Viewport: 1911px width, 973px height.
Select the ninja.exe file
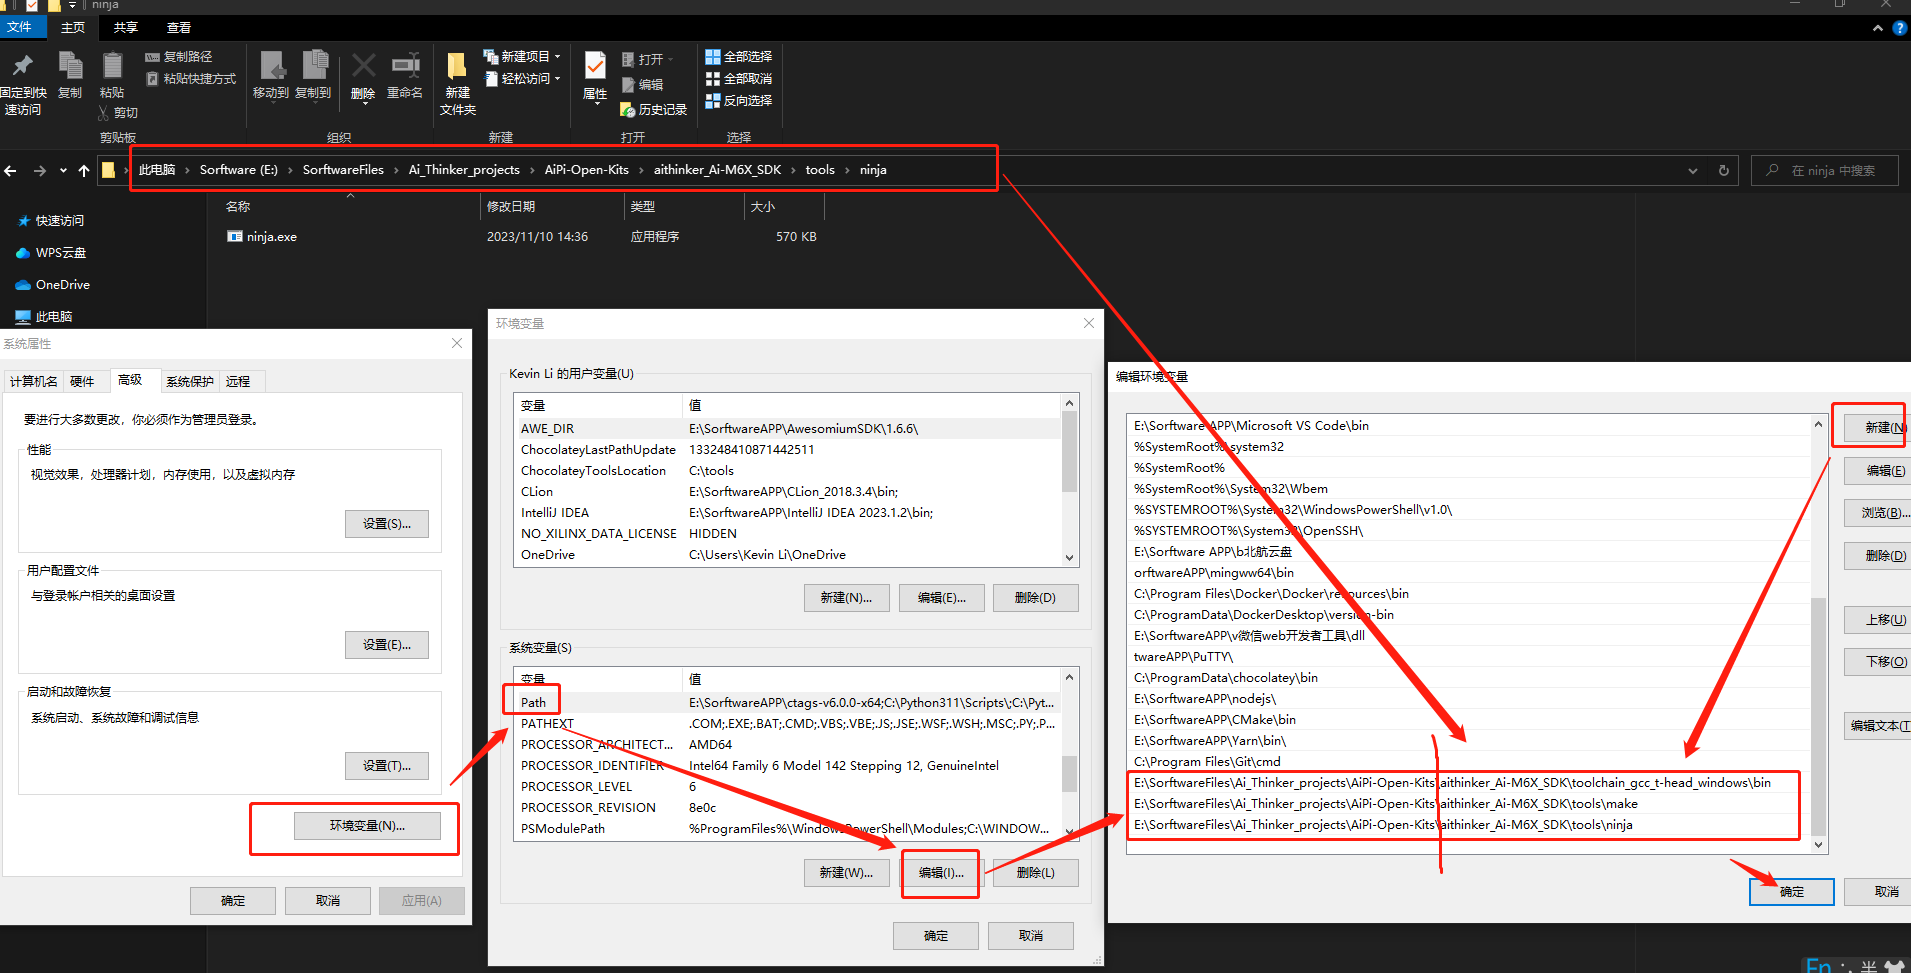tap(262, 237)
